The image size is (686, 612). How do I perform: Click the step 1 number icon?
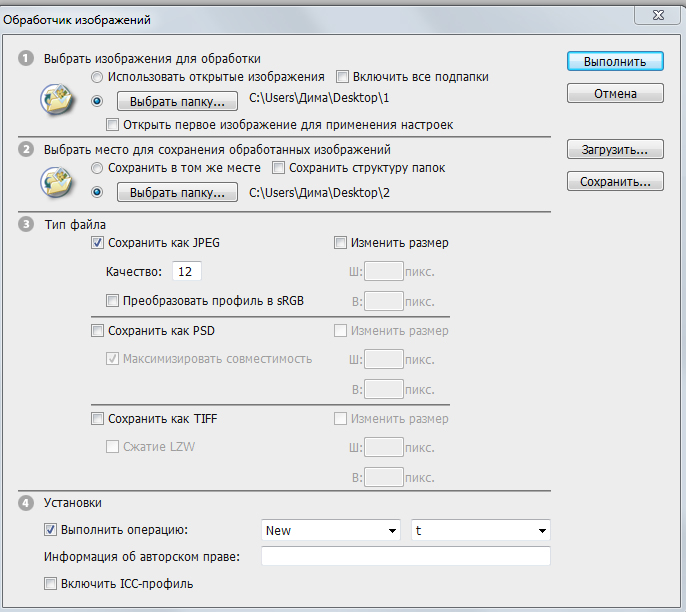[26, 60]
